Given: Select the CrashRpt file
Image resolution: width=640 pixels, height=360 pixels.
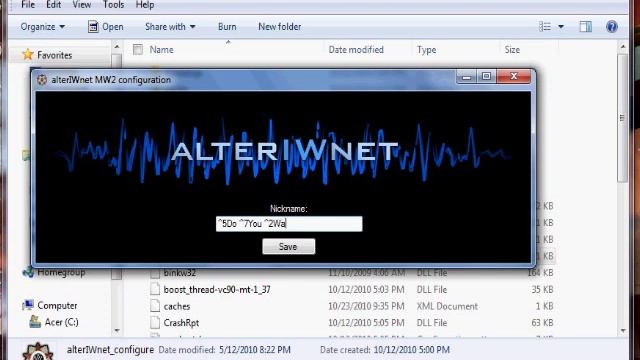Looking at the screenshot, I should point(181,323).
